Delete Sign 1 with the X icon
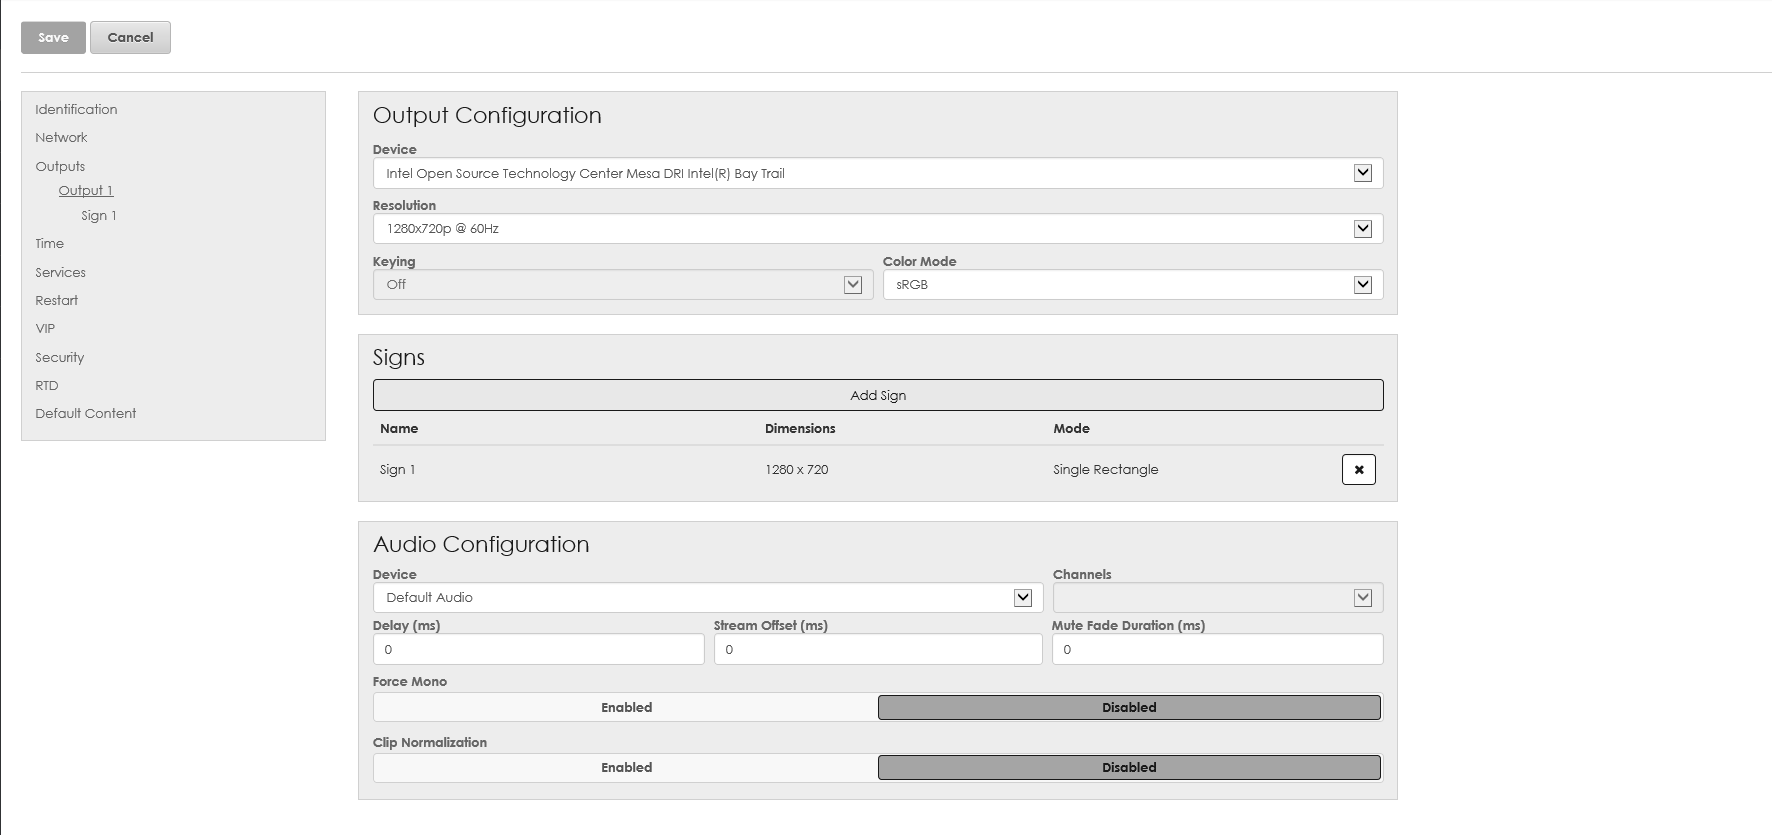The height and width of the screenshot is (835, 1772). point(1358,469)
